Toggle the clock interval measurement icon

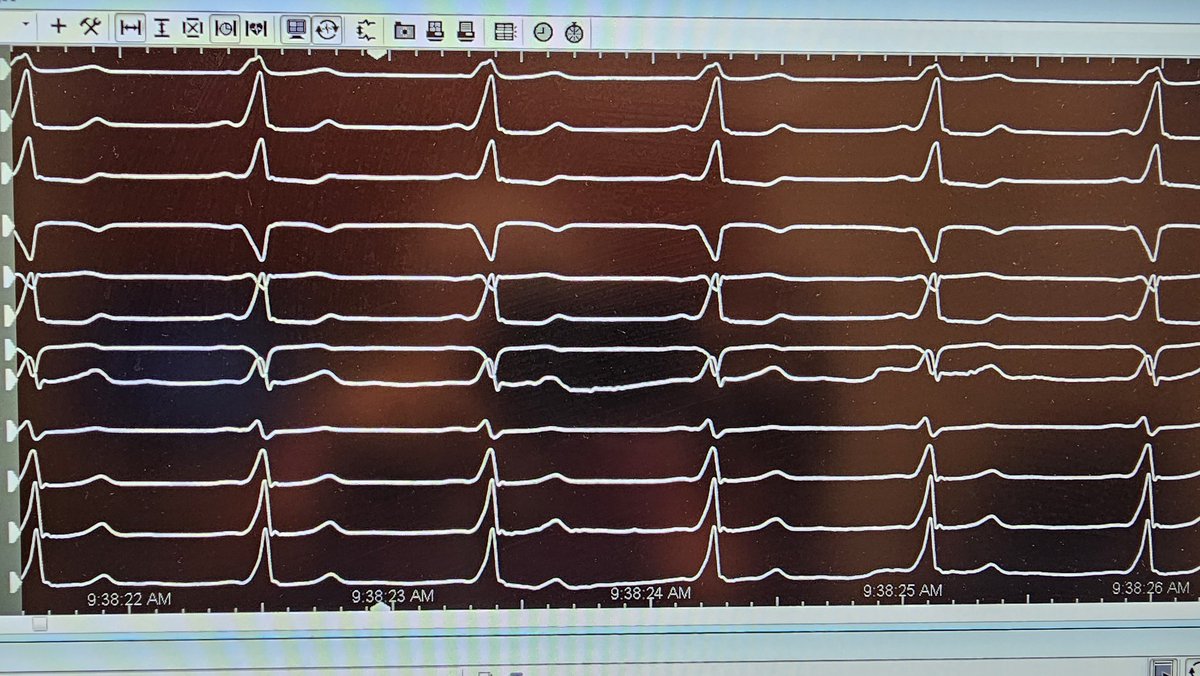pyautogui.click(x=225, y=28)
